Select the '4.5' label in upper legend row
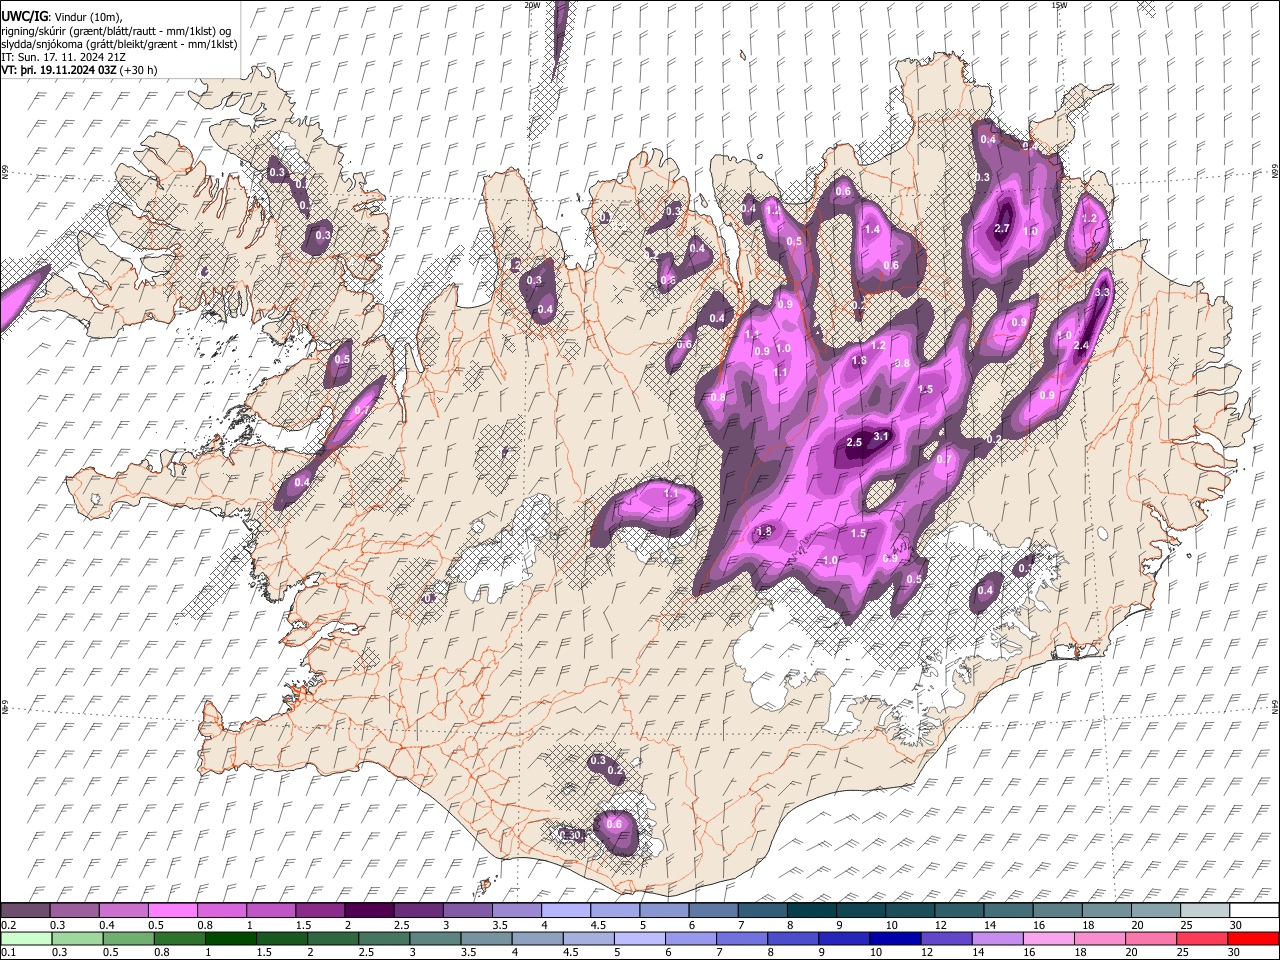Screen dimensions: 1280x960 pyautogui.click(x=598, y=925)
